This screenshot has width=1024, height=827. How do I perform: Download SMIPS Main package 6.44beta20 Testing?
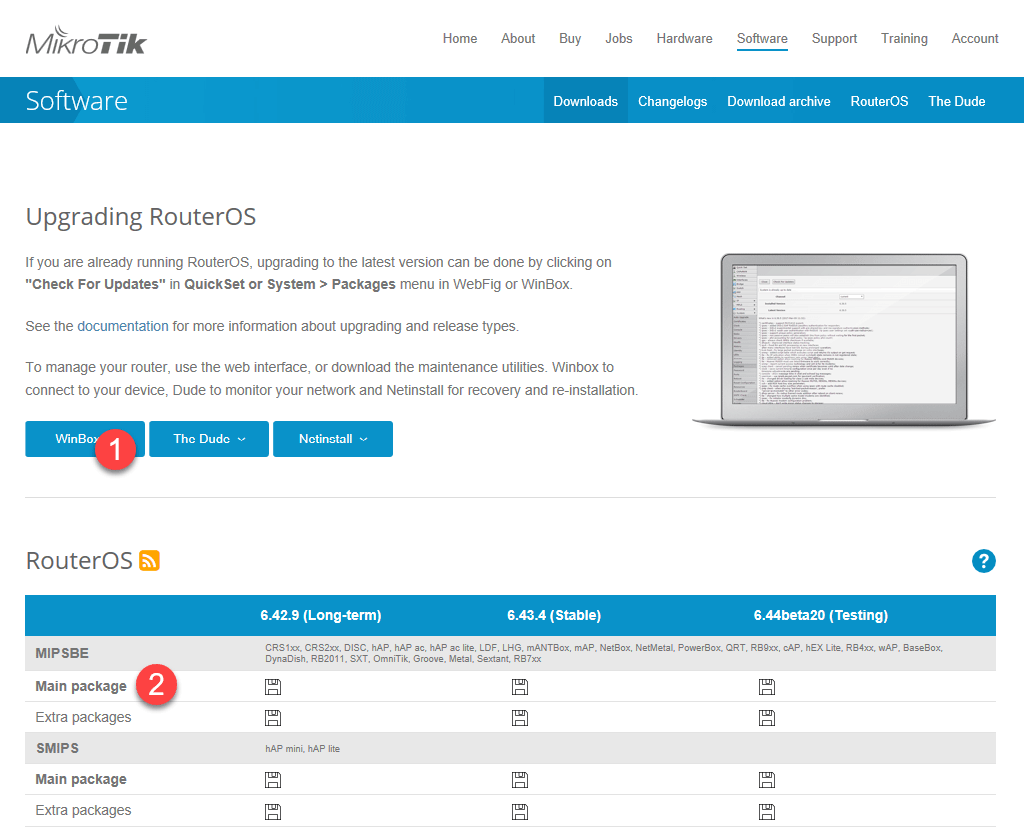pos(766,779)
